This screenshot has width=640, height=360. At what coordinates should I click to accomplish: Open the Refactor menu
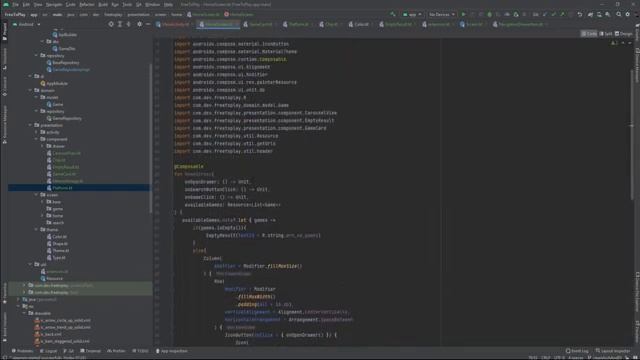tap(87, 4)
